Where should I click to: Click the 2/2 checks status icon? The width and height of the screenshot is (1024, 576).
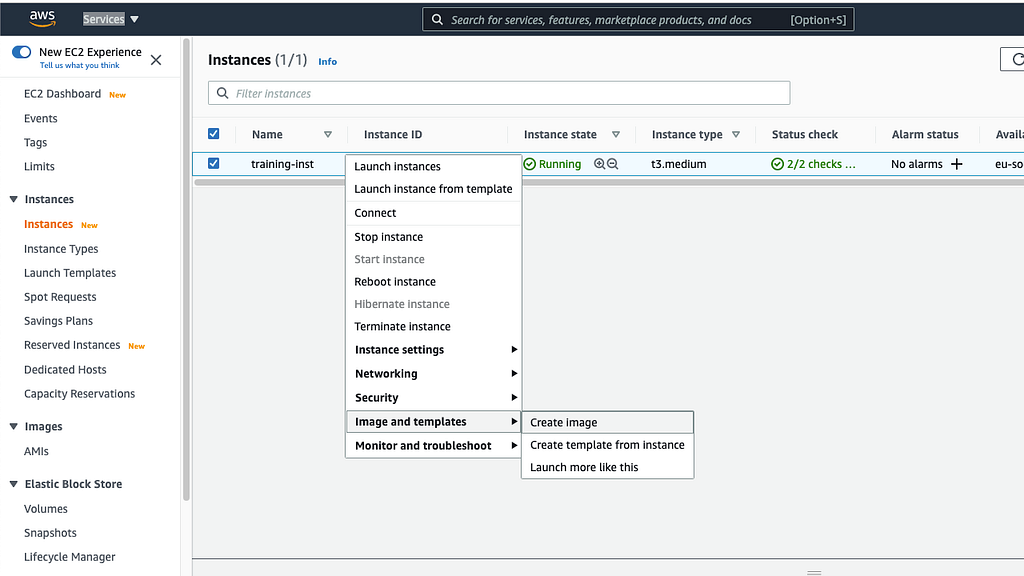point(777,164)
